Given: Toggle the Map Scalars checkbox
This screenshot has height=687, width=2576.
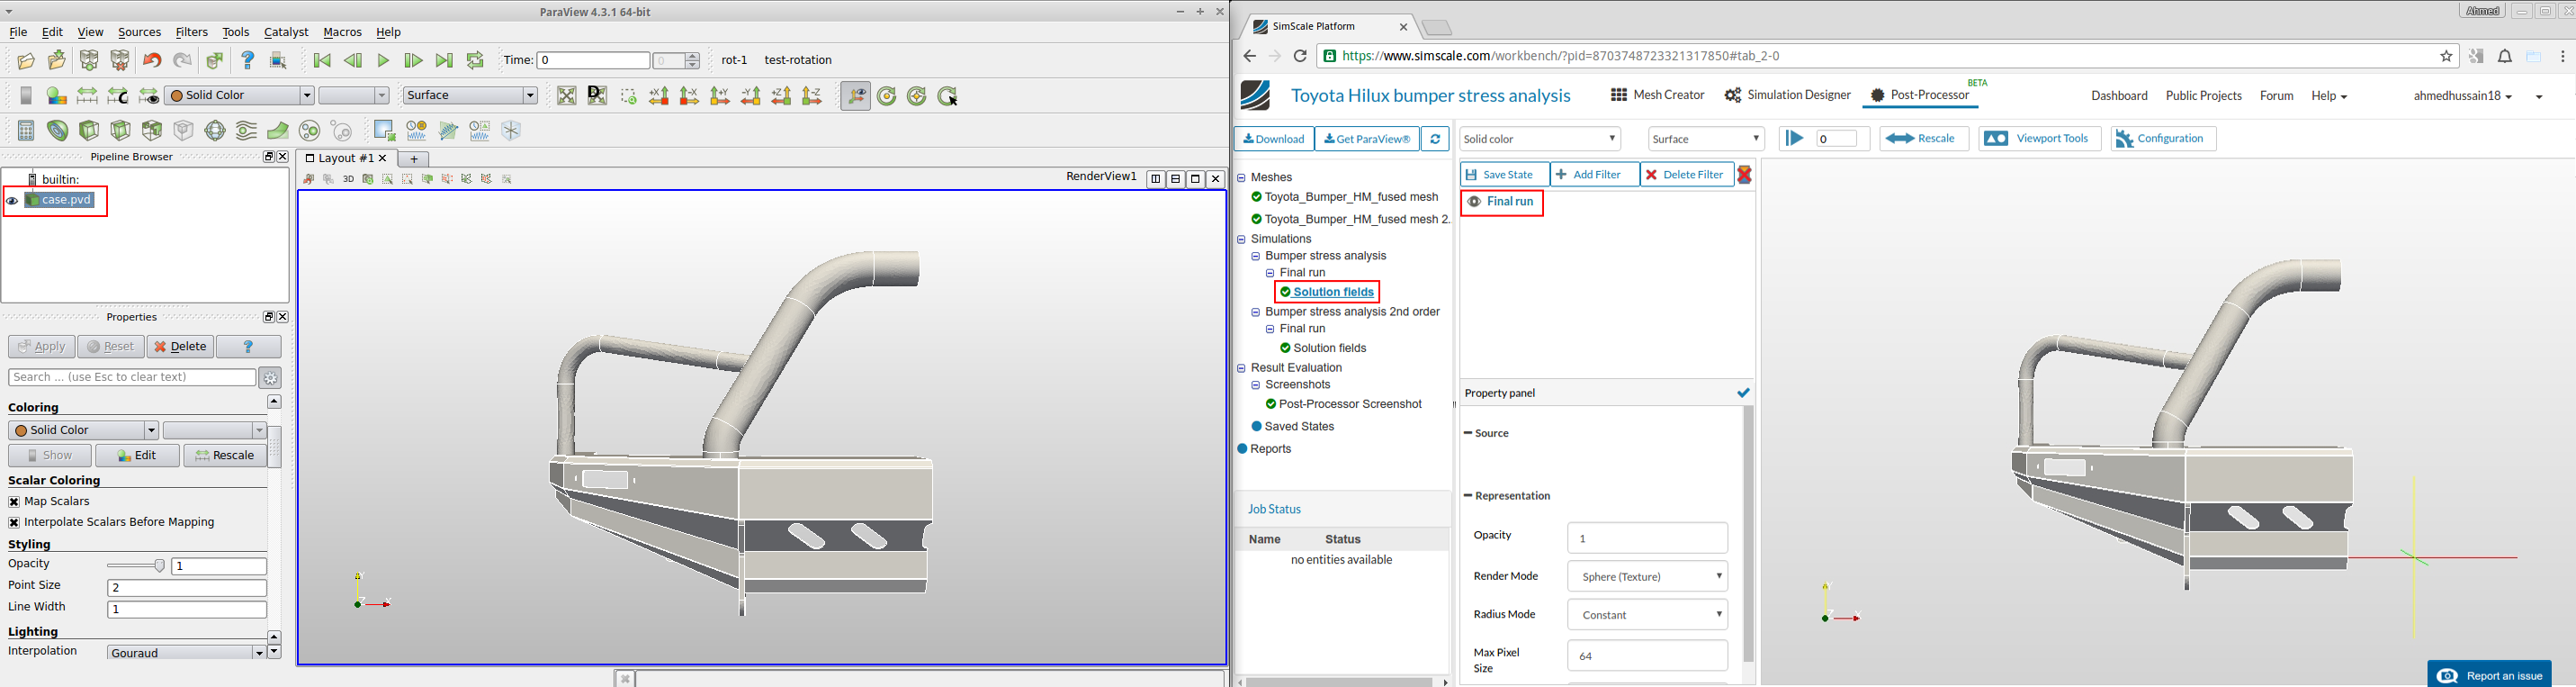Looking at the screenshot, I should click(14, 502).
